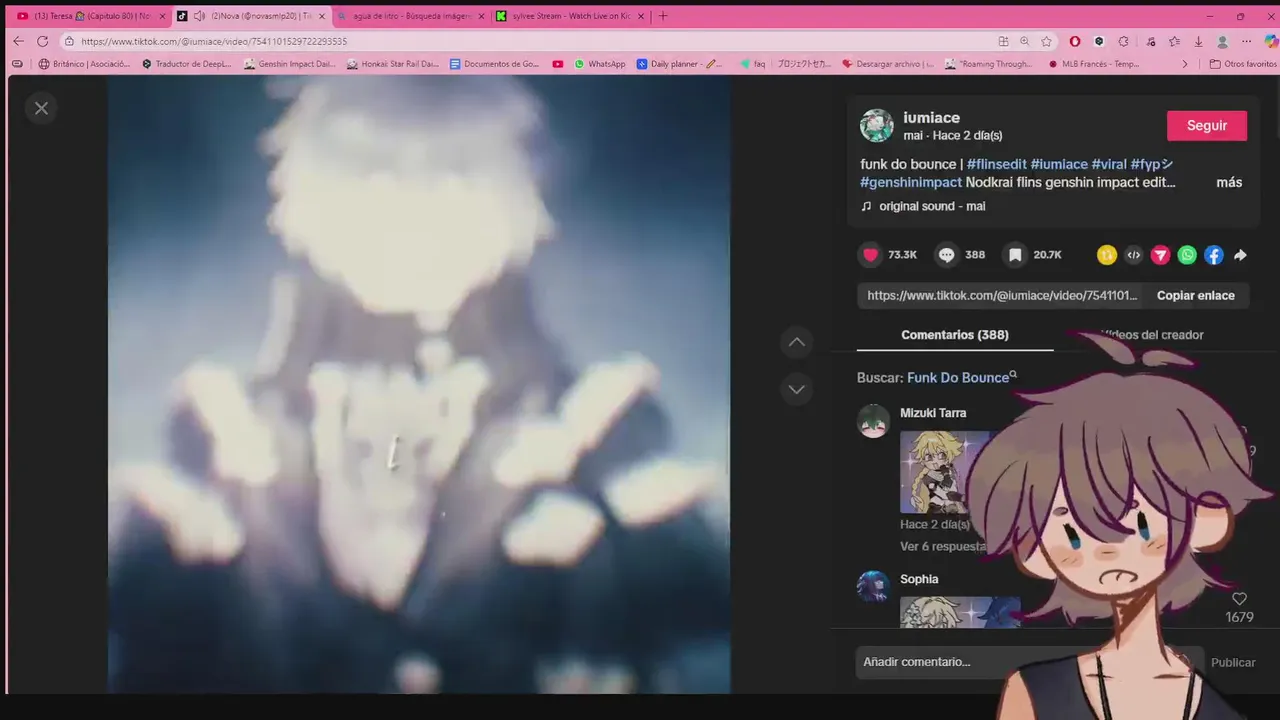Open the Otros favoritos folder
The height and width of the screenshot is (720, 1280).
click(x=1243, y=64)
